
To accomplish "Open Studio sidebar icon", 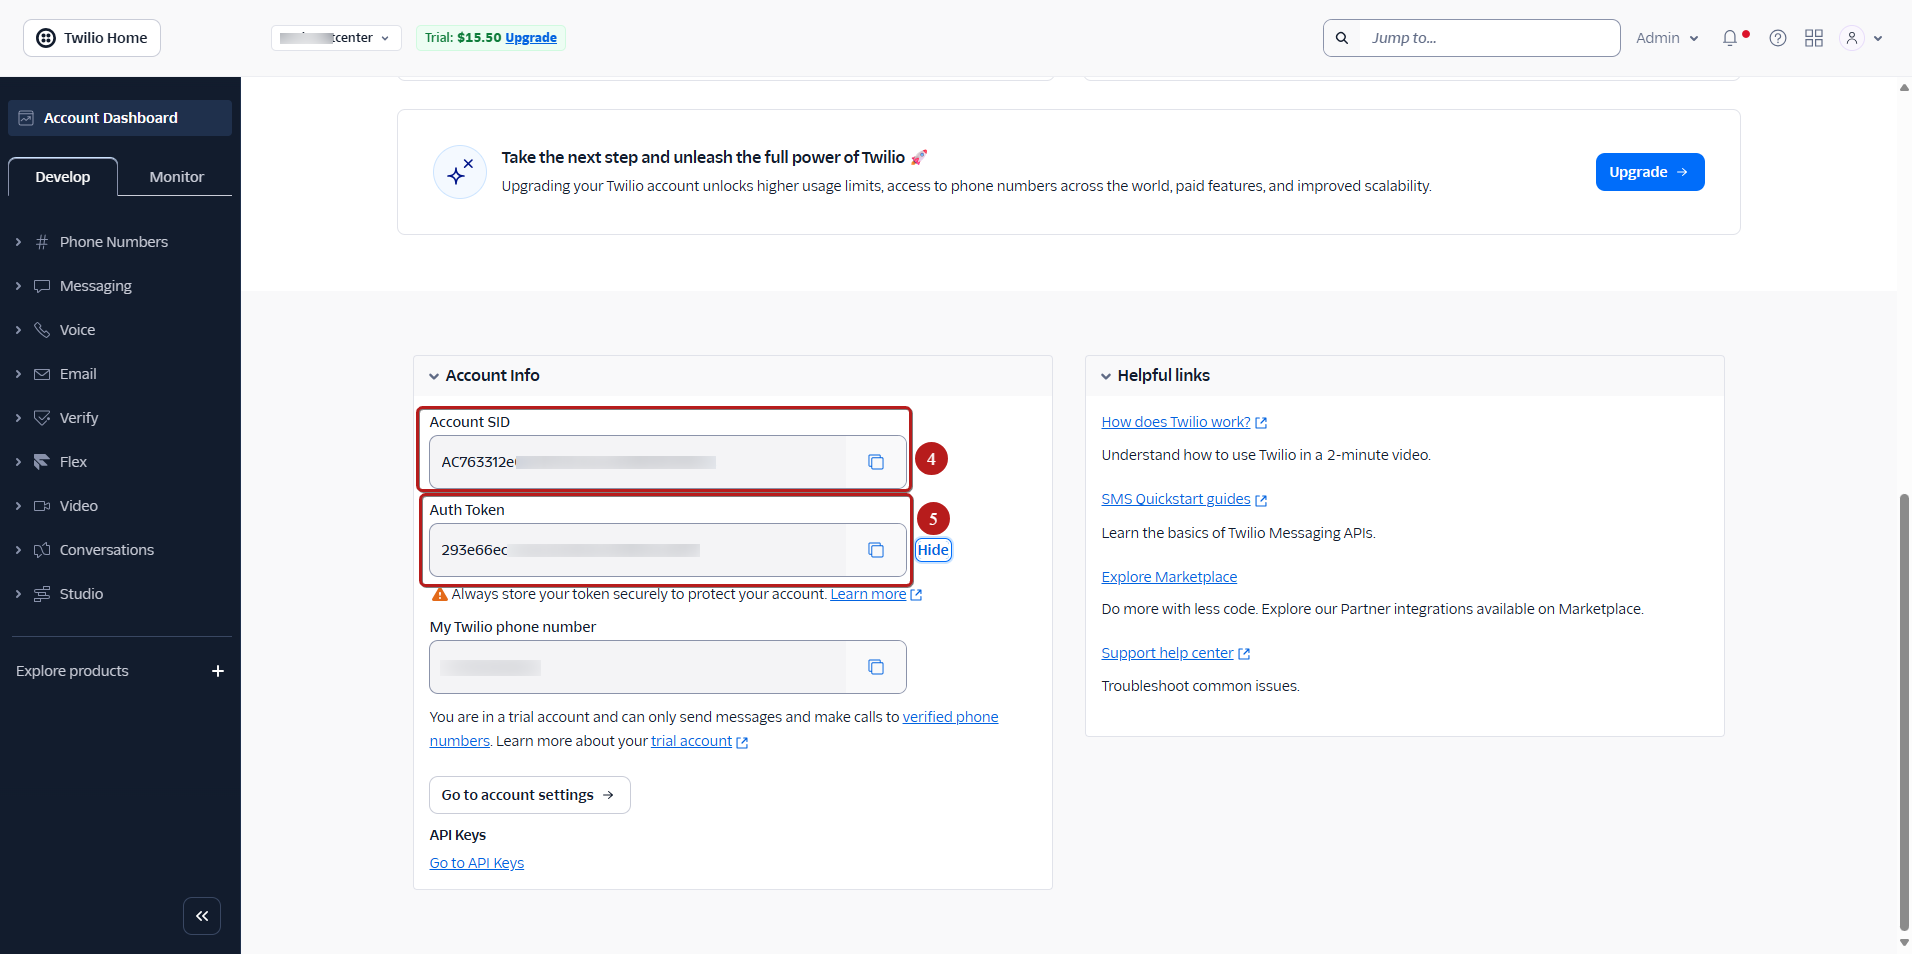I will [42, 594].
